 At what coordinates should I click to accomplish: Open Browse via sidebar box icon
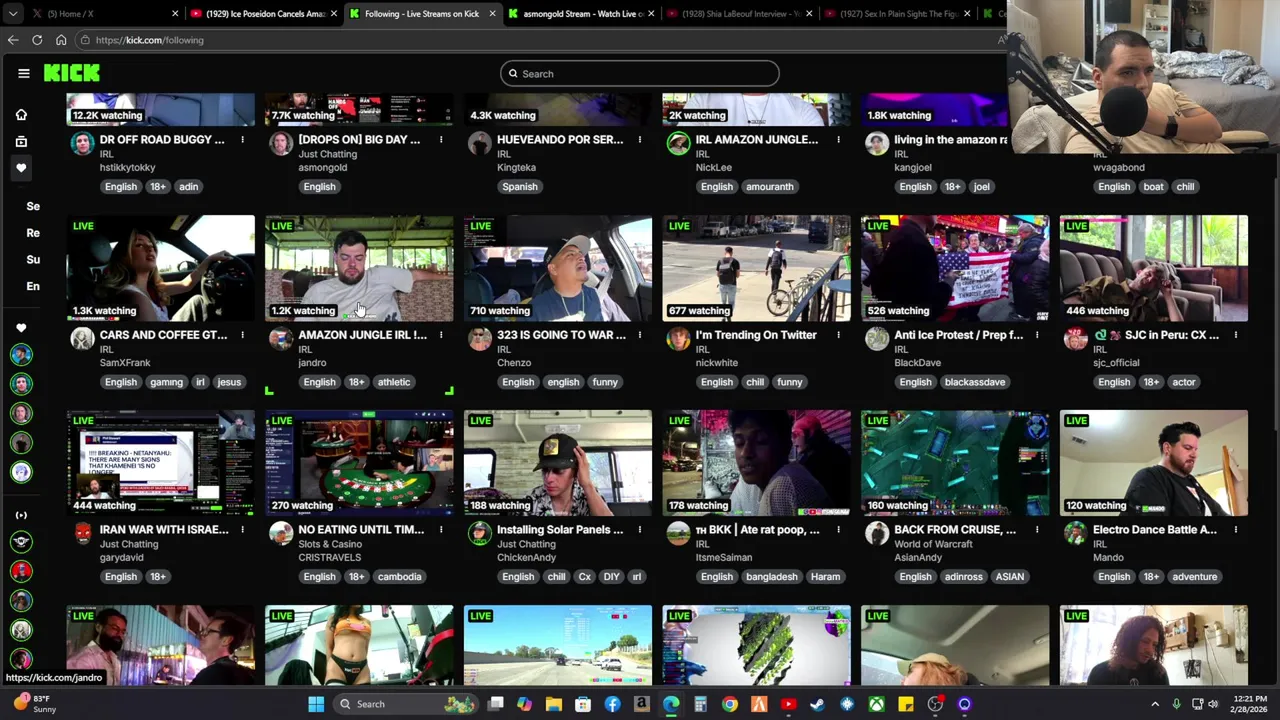[x=21, y=141]
